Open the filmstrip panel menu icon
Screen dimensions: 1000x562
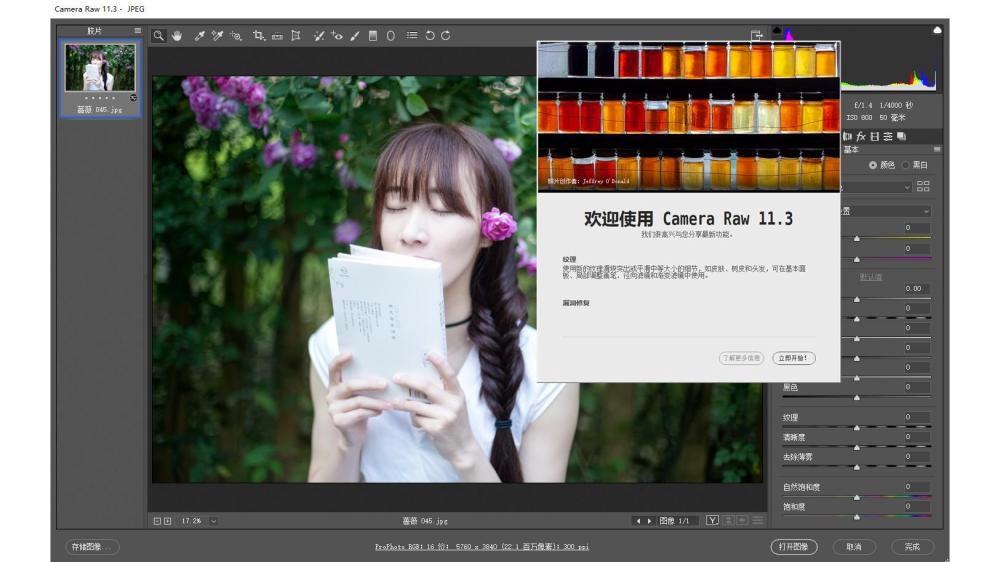click(137, 31)
